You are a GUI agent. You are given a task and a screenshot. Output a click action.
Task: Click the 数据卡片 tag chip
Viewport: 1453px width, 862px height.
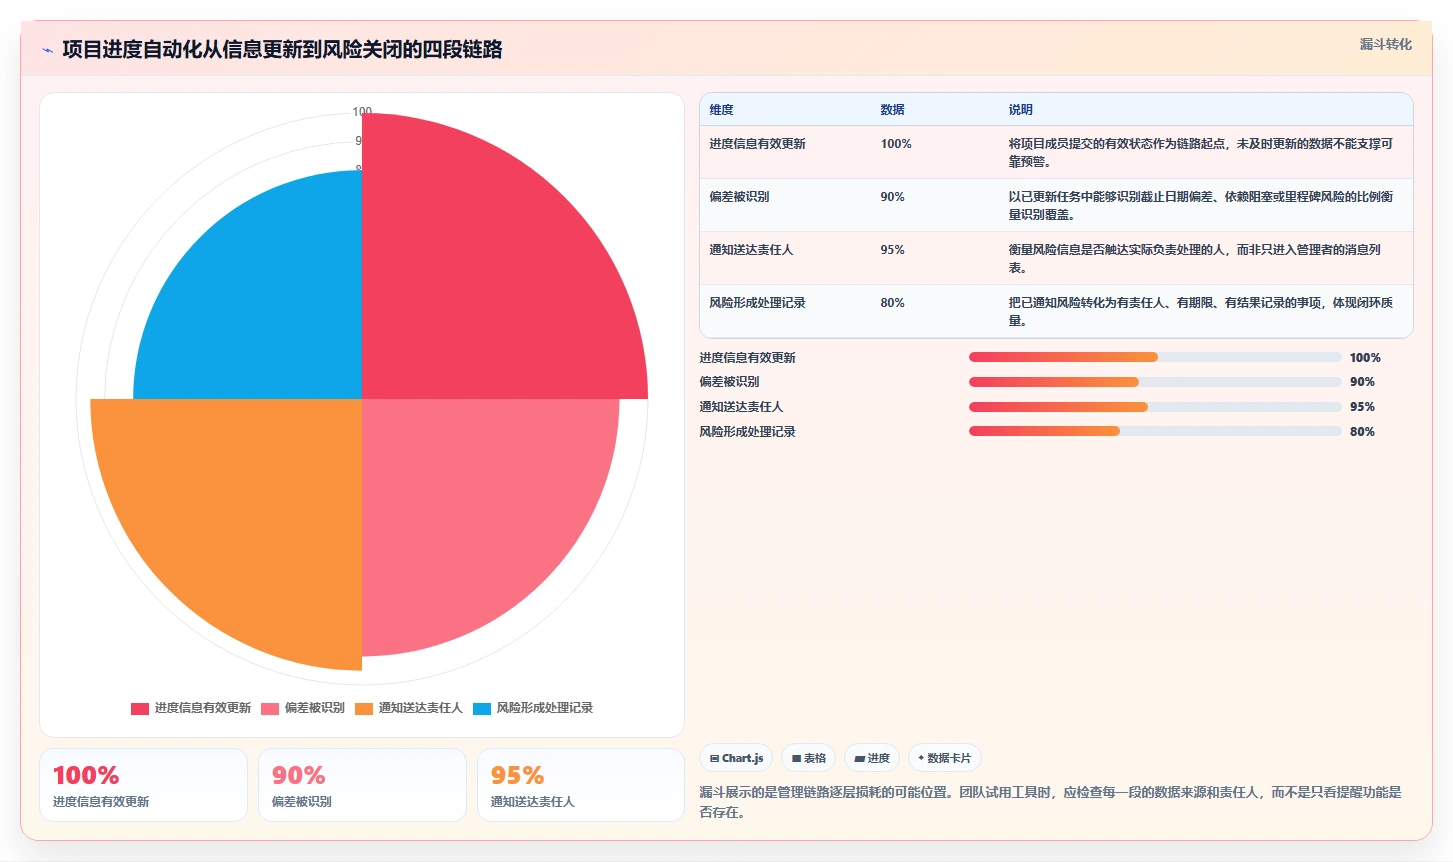click(945, 758)
